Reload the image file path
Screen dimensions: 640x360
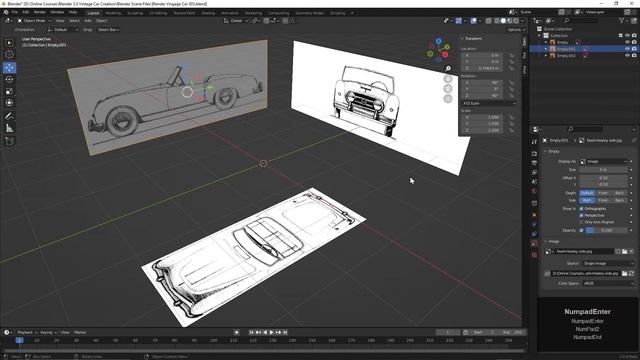(631, 273)
